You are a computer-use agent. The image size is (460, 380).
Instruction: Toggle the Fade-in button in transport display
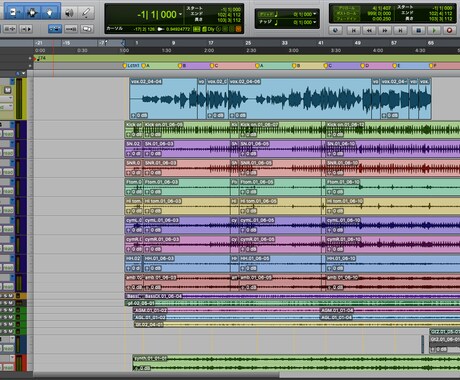347,19
